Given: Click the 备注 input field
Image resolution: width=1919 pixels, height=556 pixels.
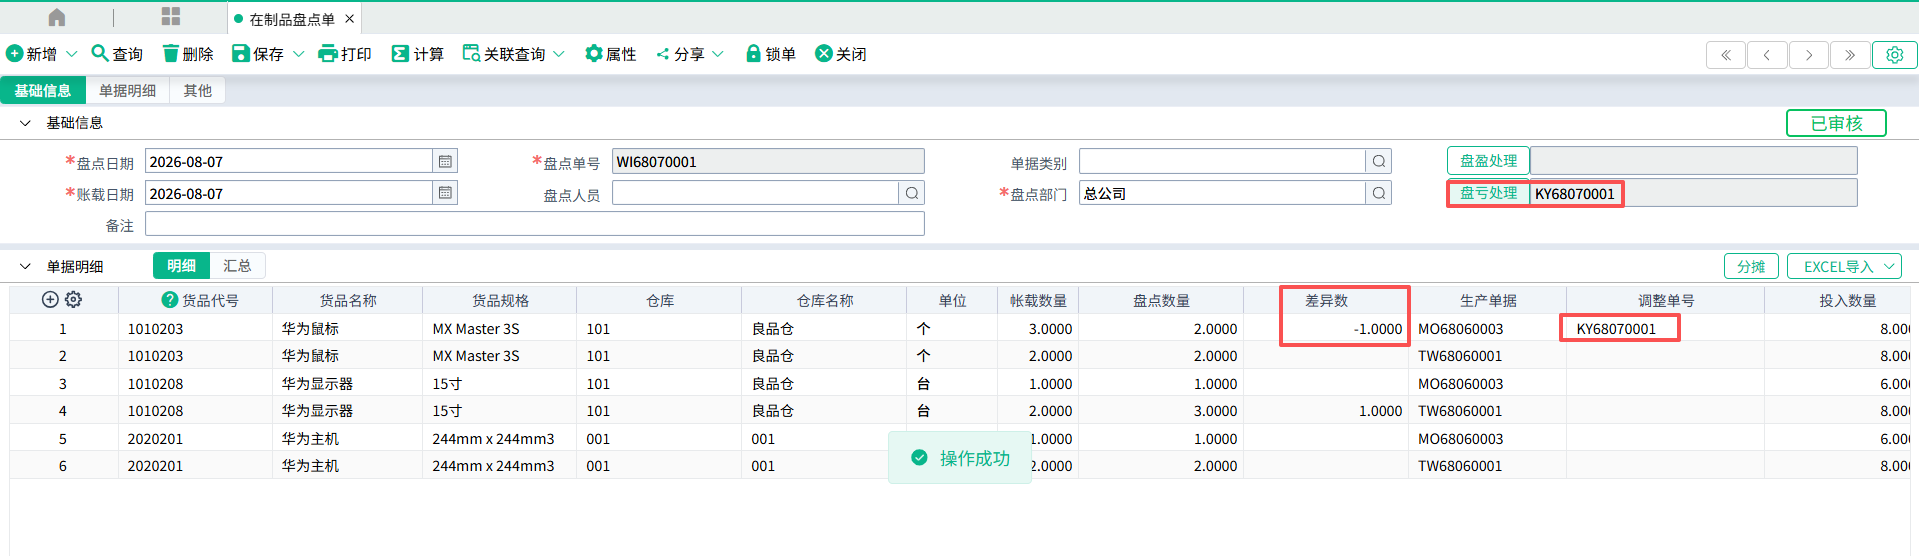Looking at the screenshot, I should [534, 224].
